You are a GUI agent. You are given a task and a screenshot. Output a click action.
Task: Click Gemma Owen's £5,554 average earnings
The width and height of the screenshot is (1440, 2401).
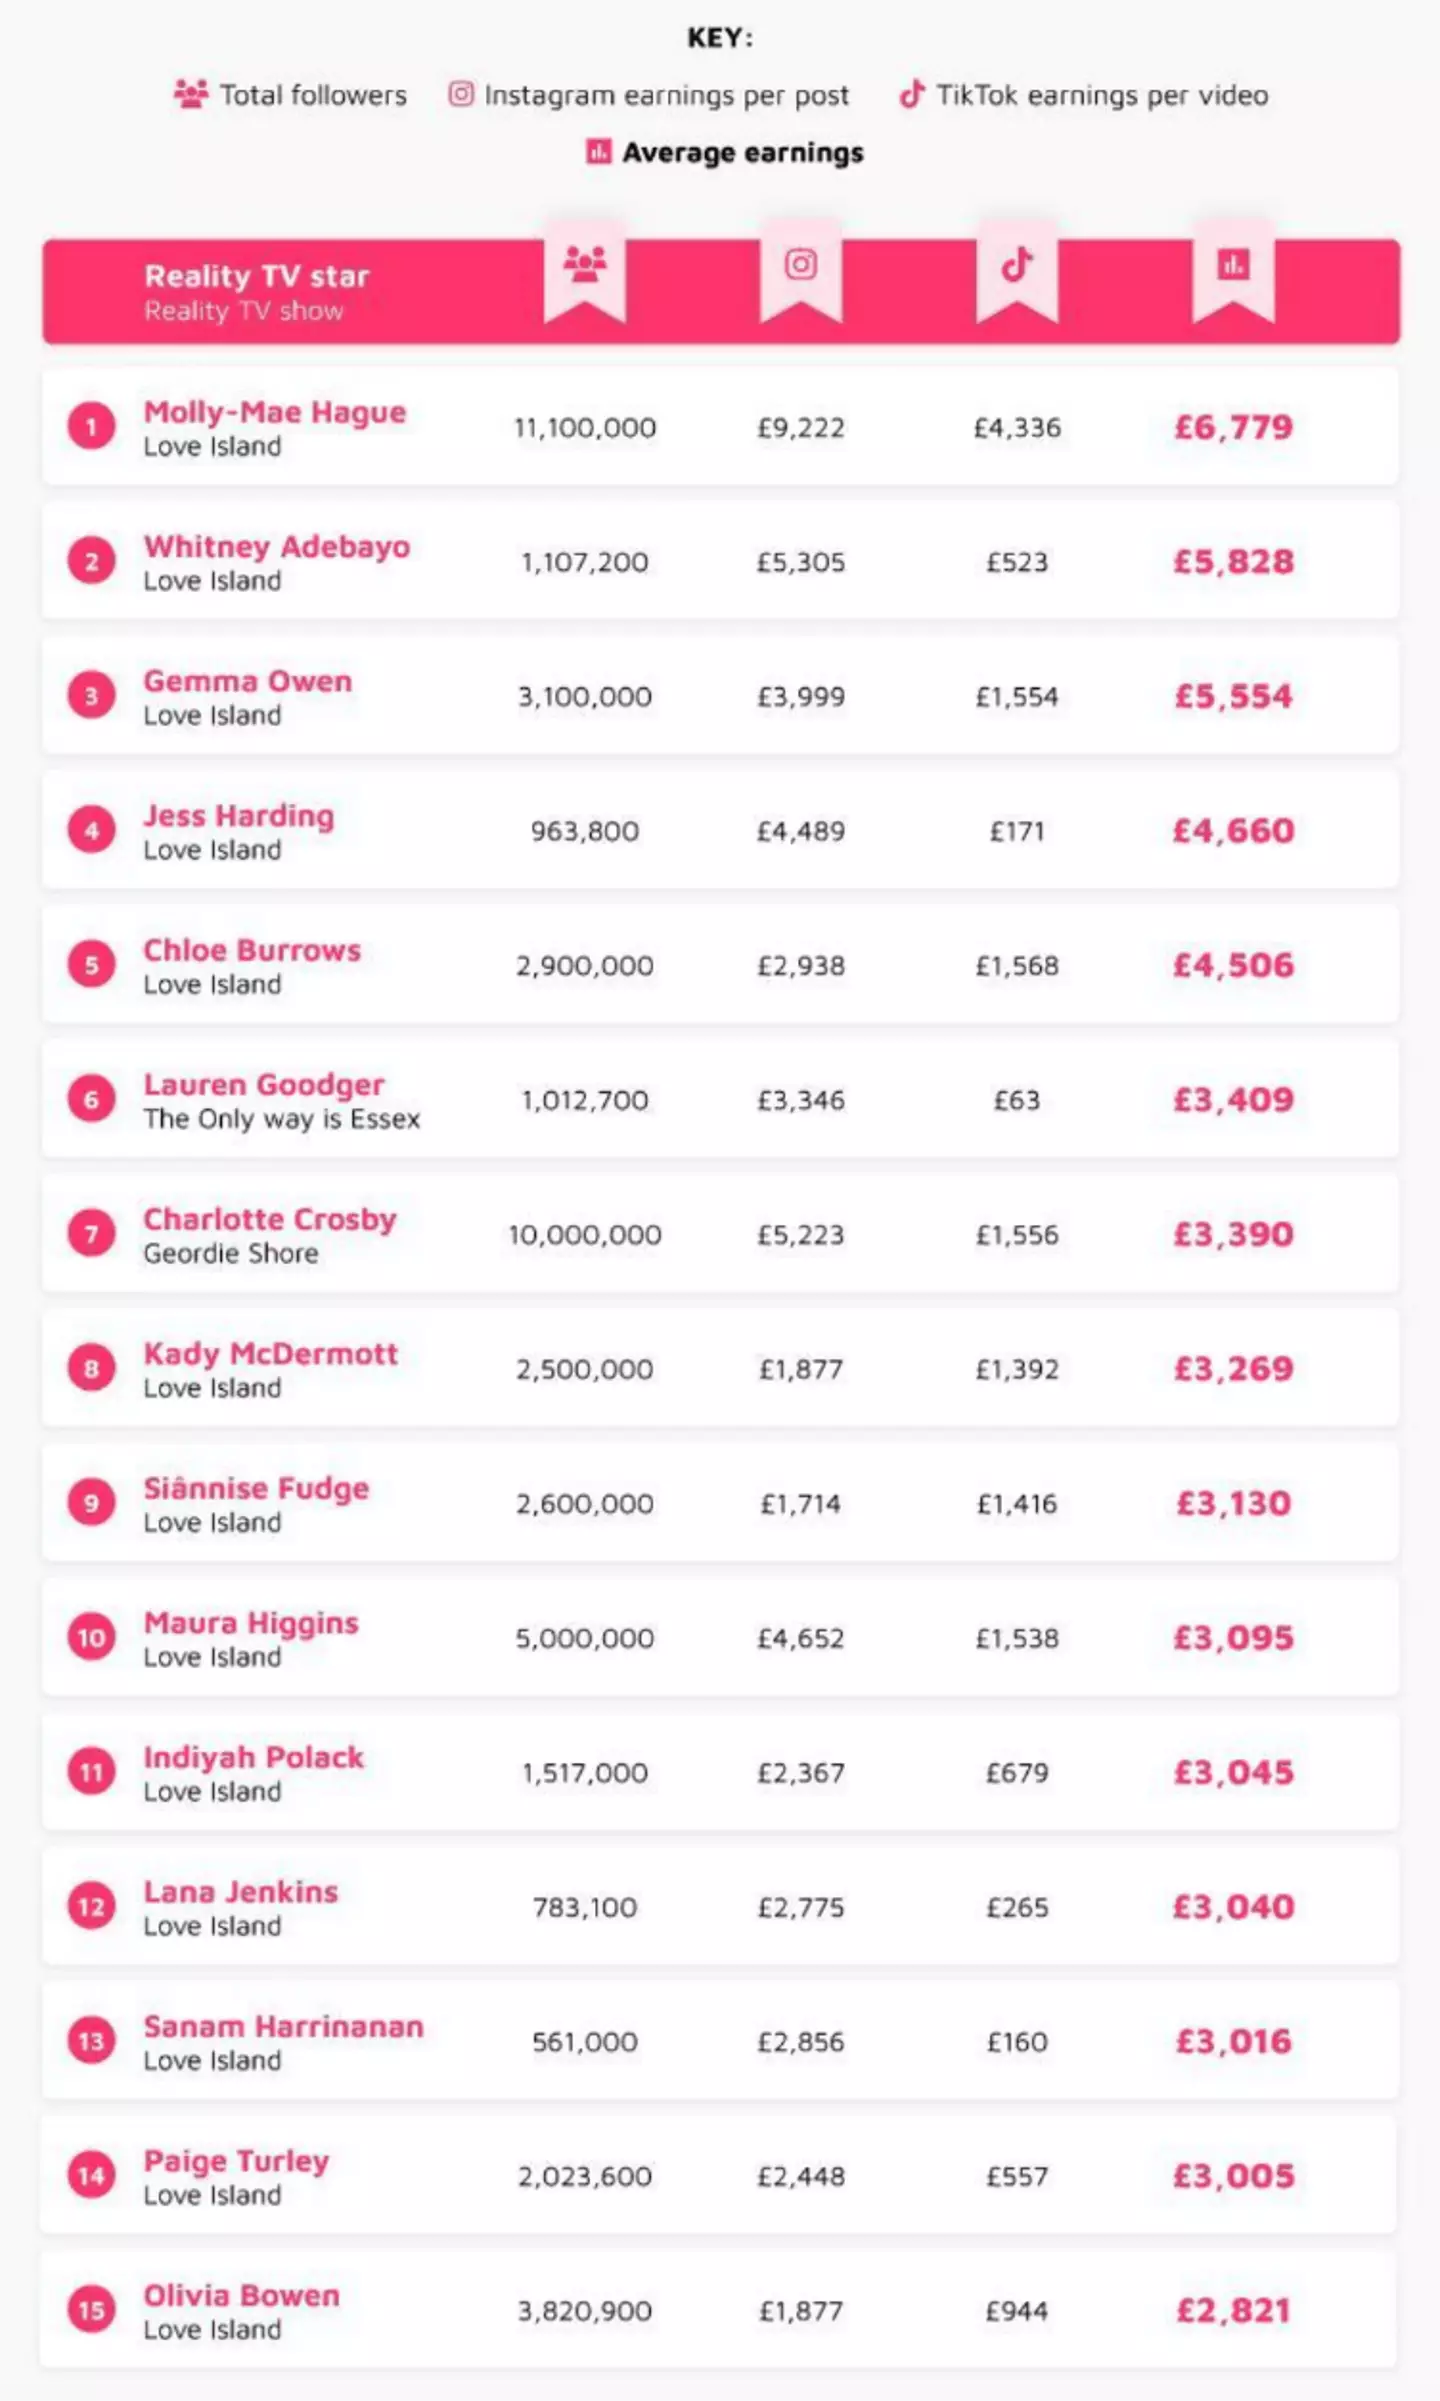tap(1233, 696)
